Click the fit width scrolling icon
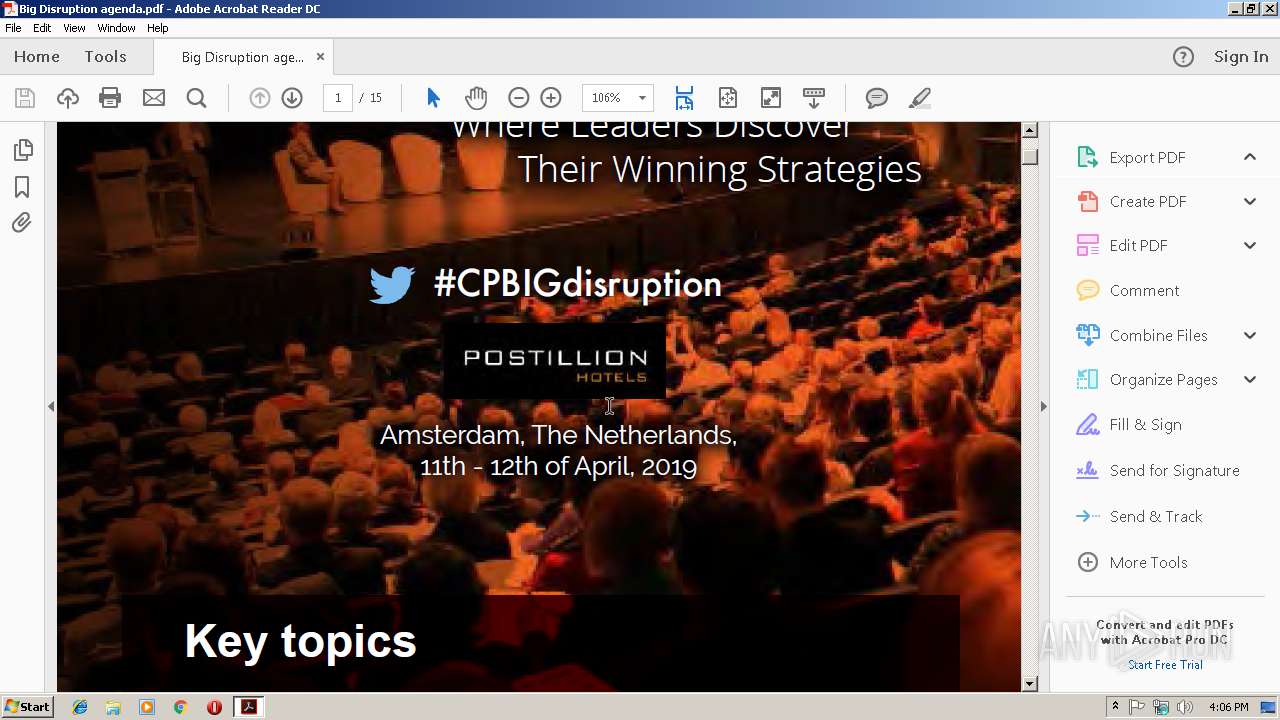 click(x=684, y=98)
